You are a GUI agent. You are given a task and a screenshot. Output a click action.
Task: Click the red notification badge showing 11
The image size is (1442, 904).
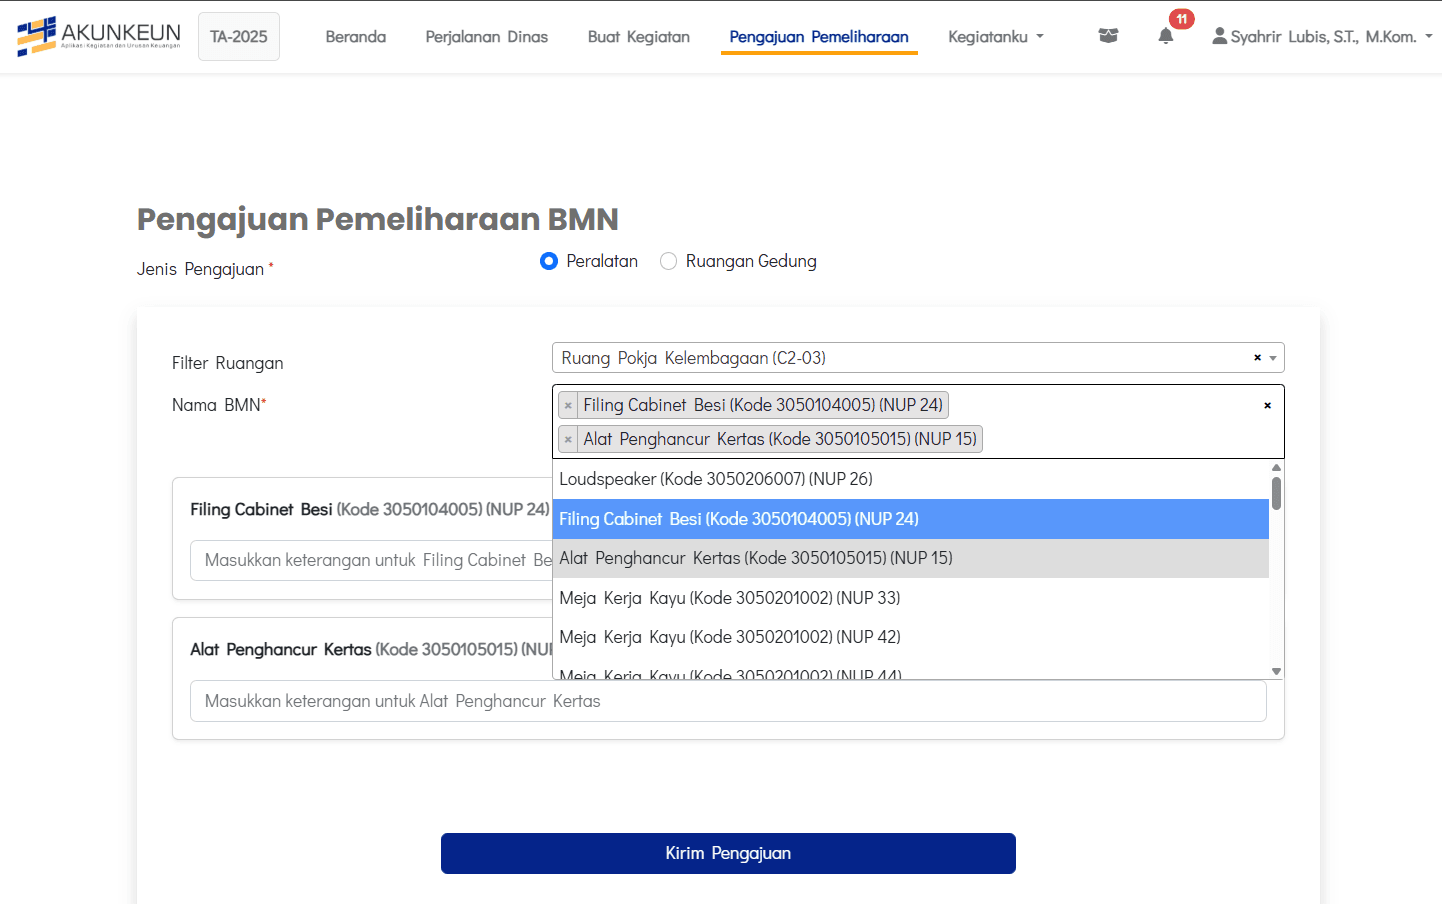[1182, 19]
